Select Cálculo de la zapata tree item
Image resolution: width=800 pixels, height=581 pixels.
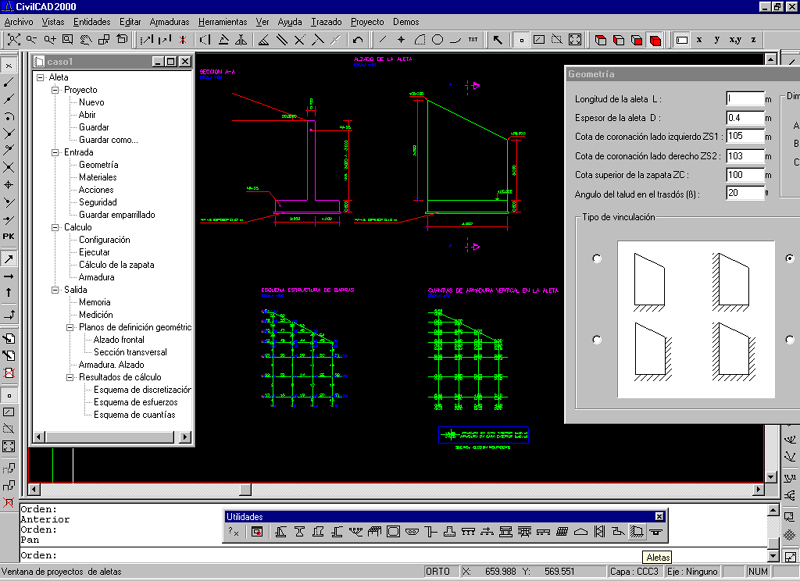coord(115,265)
